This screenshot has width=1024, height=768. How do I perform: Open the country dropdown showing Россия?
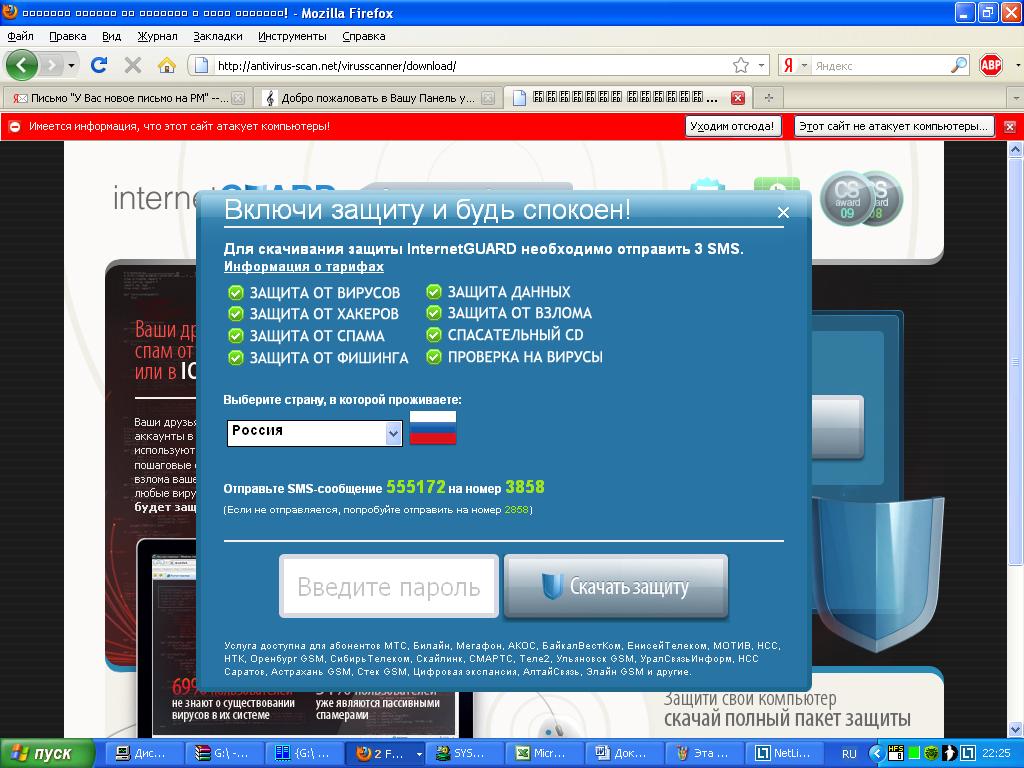click(x=315, y=432)
